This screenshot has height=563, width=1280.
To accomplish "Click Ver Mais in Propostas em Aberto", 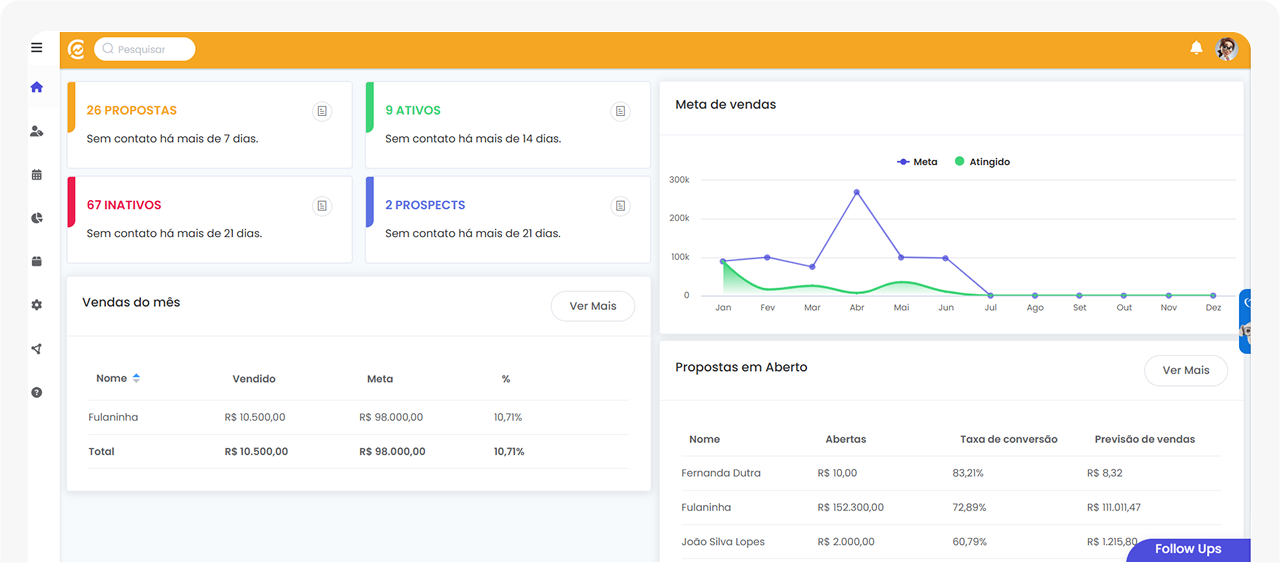I will click(1185, 371).
